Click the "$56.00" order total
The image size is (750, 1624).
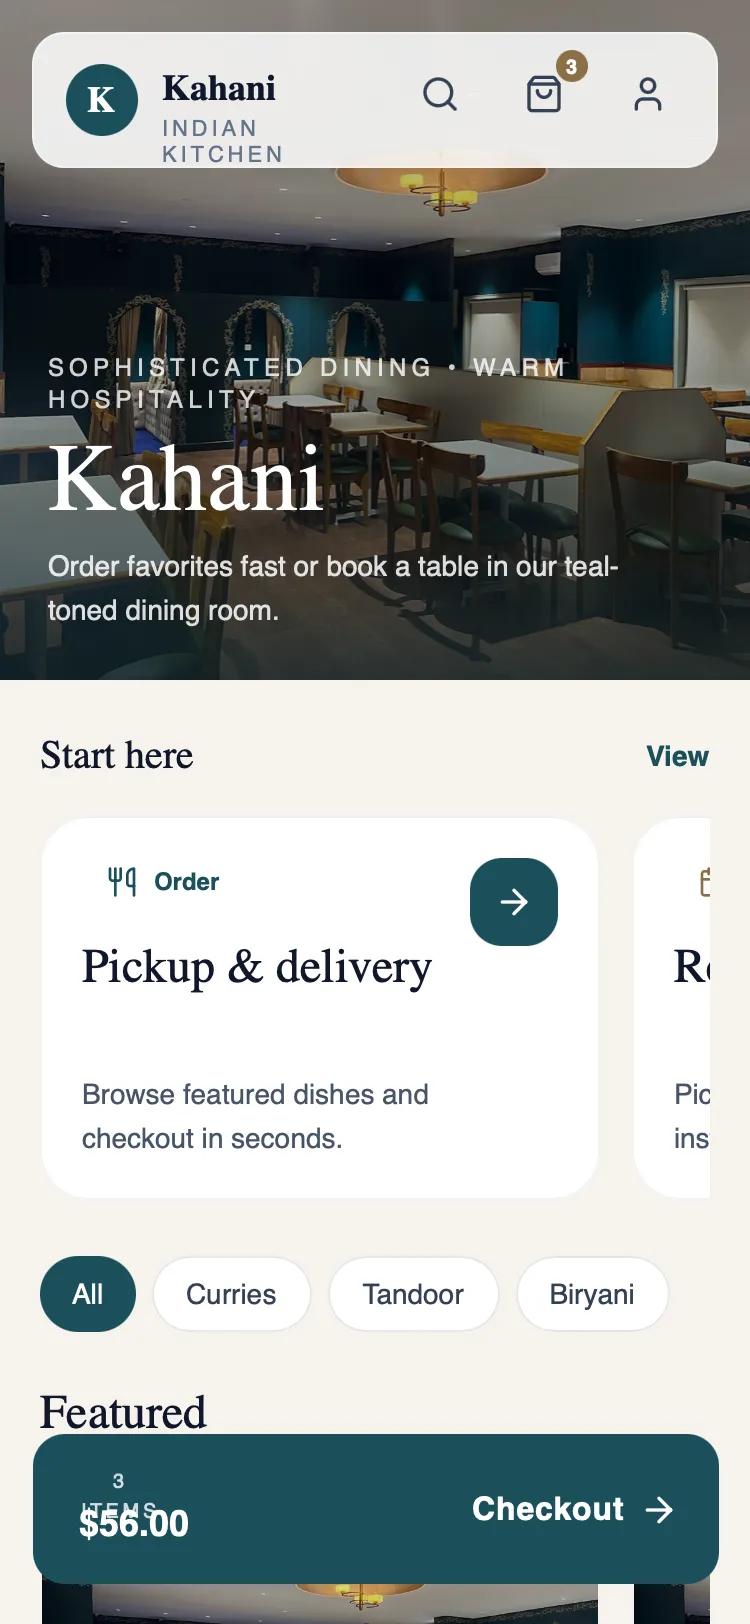[x=133, y=1523]
